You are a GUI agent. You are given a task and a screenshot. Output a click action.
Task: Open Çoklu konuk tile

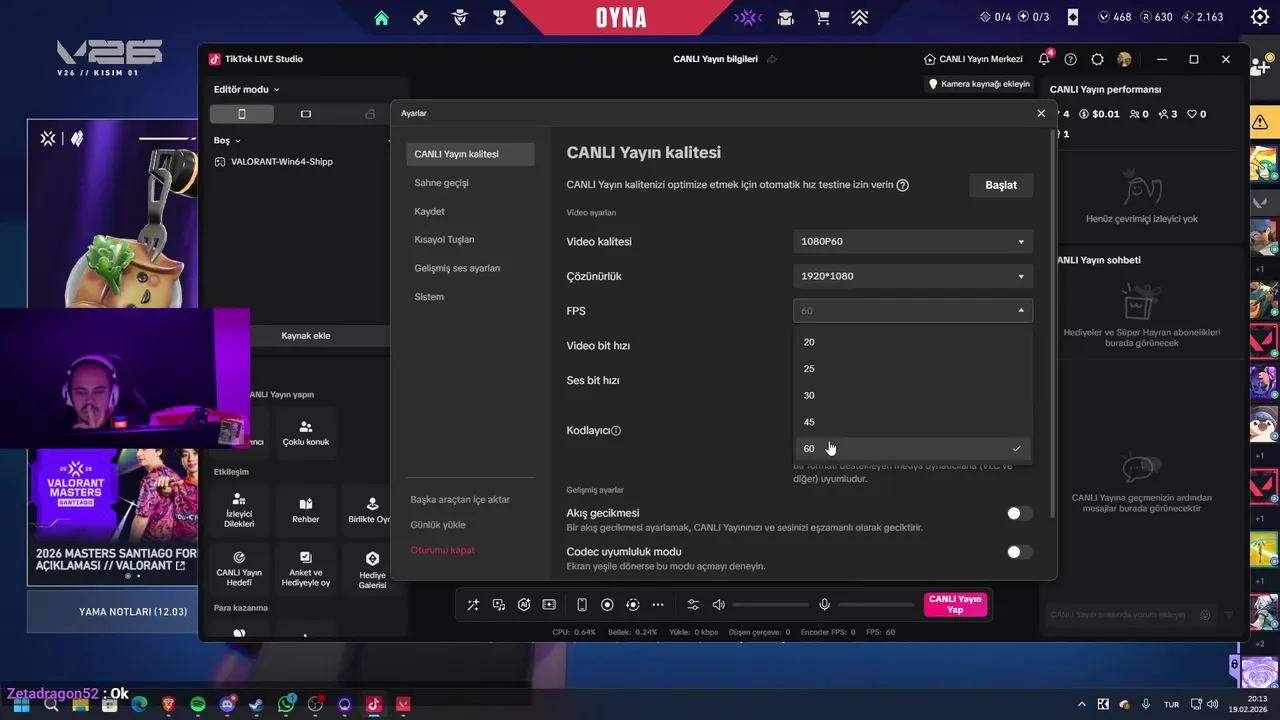tap(306, 433)
